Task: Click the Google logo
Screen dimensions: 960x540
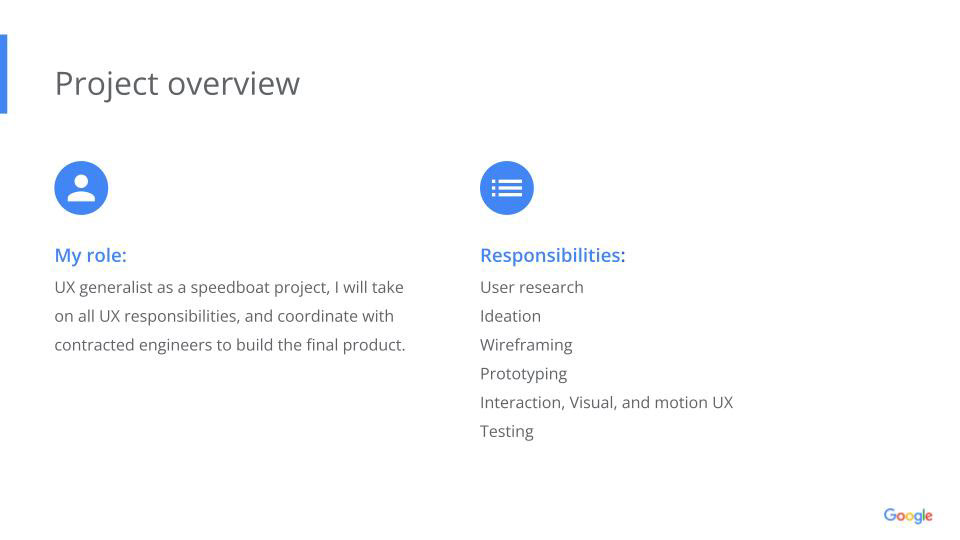Action: pyautogui.click(x=907, y=516)
